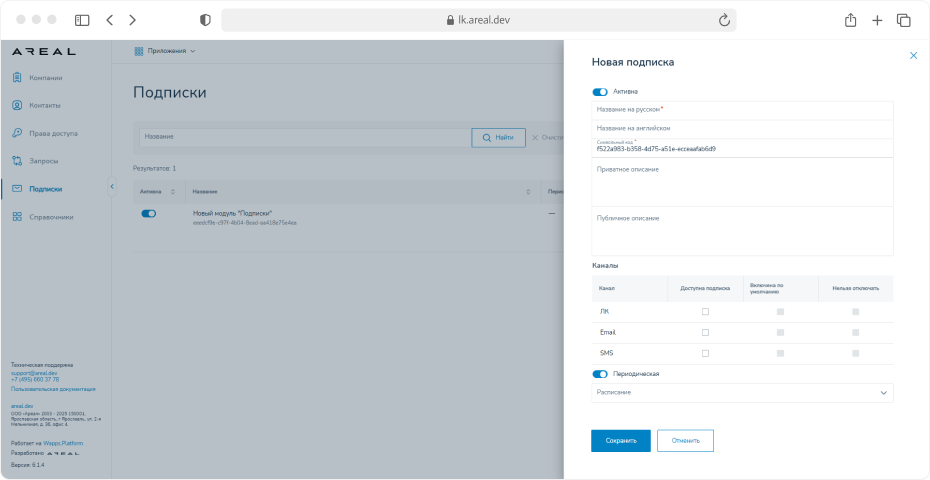
Task: Click the Email channel row label
Action: (x=608, y=332)
